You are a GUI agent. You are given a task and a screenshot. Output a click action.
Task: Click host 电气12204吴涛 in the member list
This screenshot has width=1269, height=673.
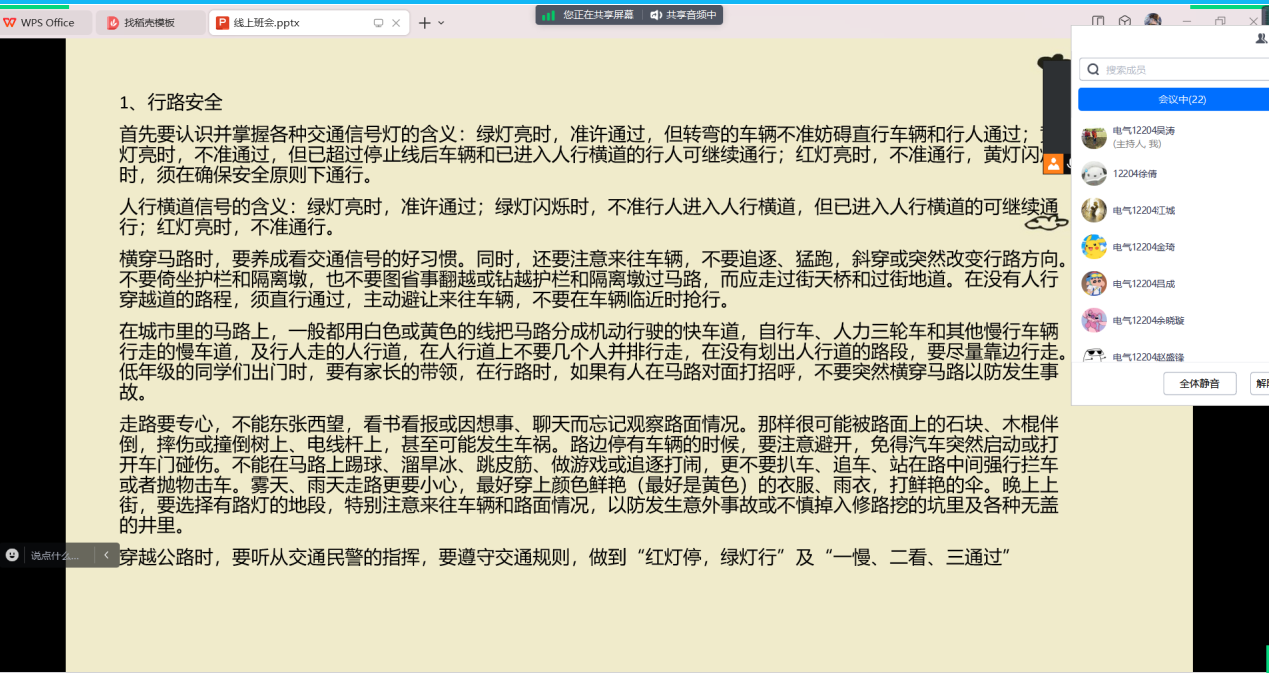point(1144,131)
